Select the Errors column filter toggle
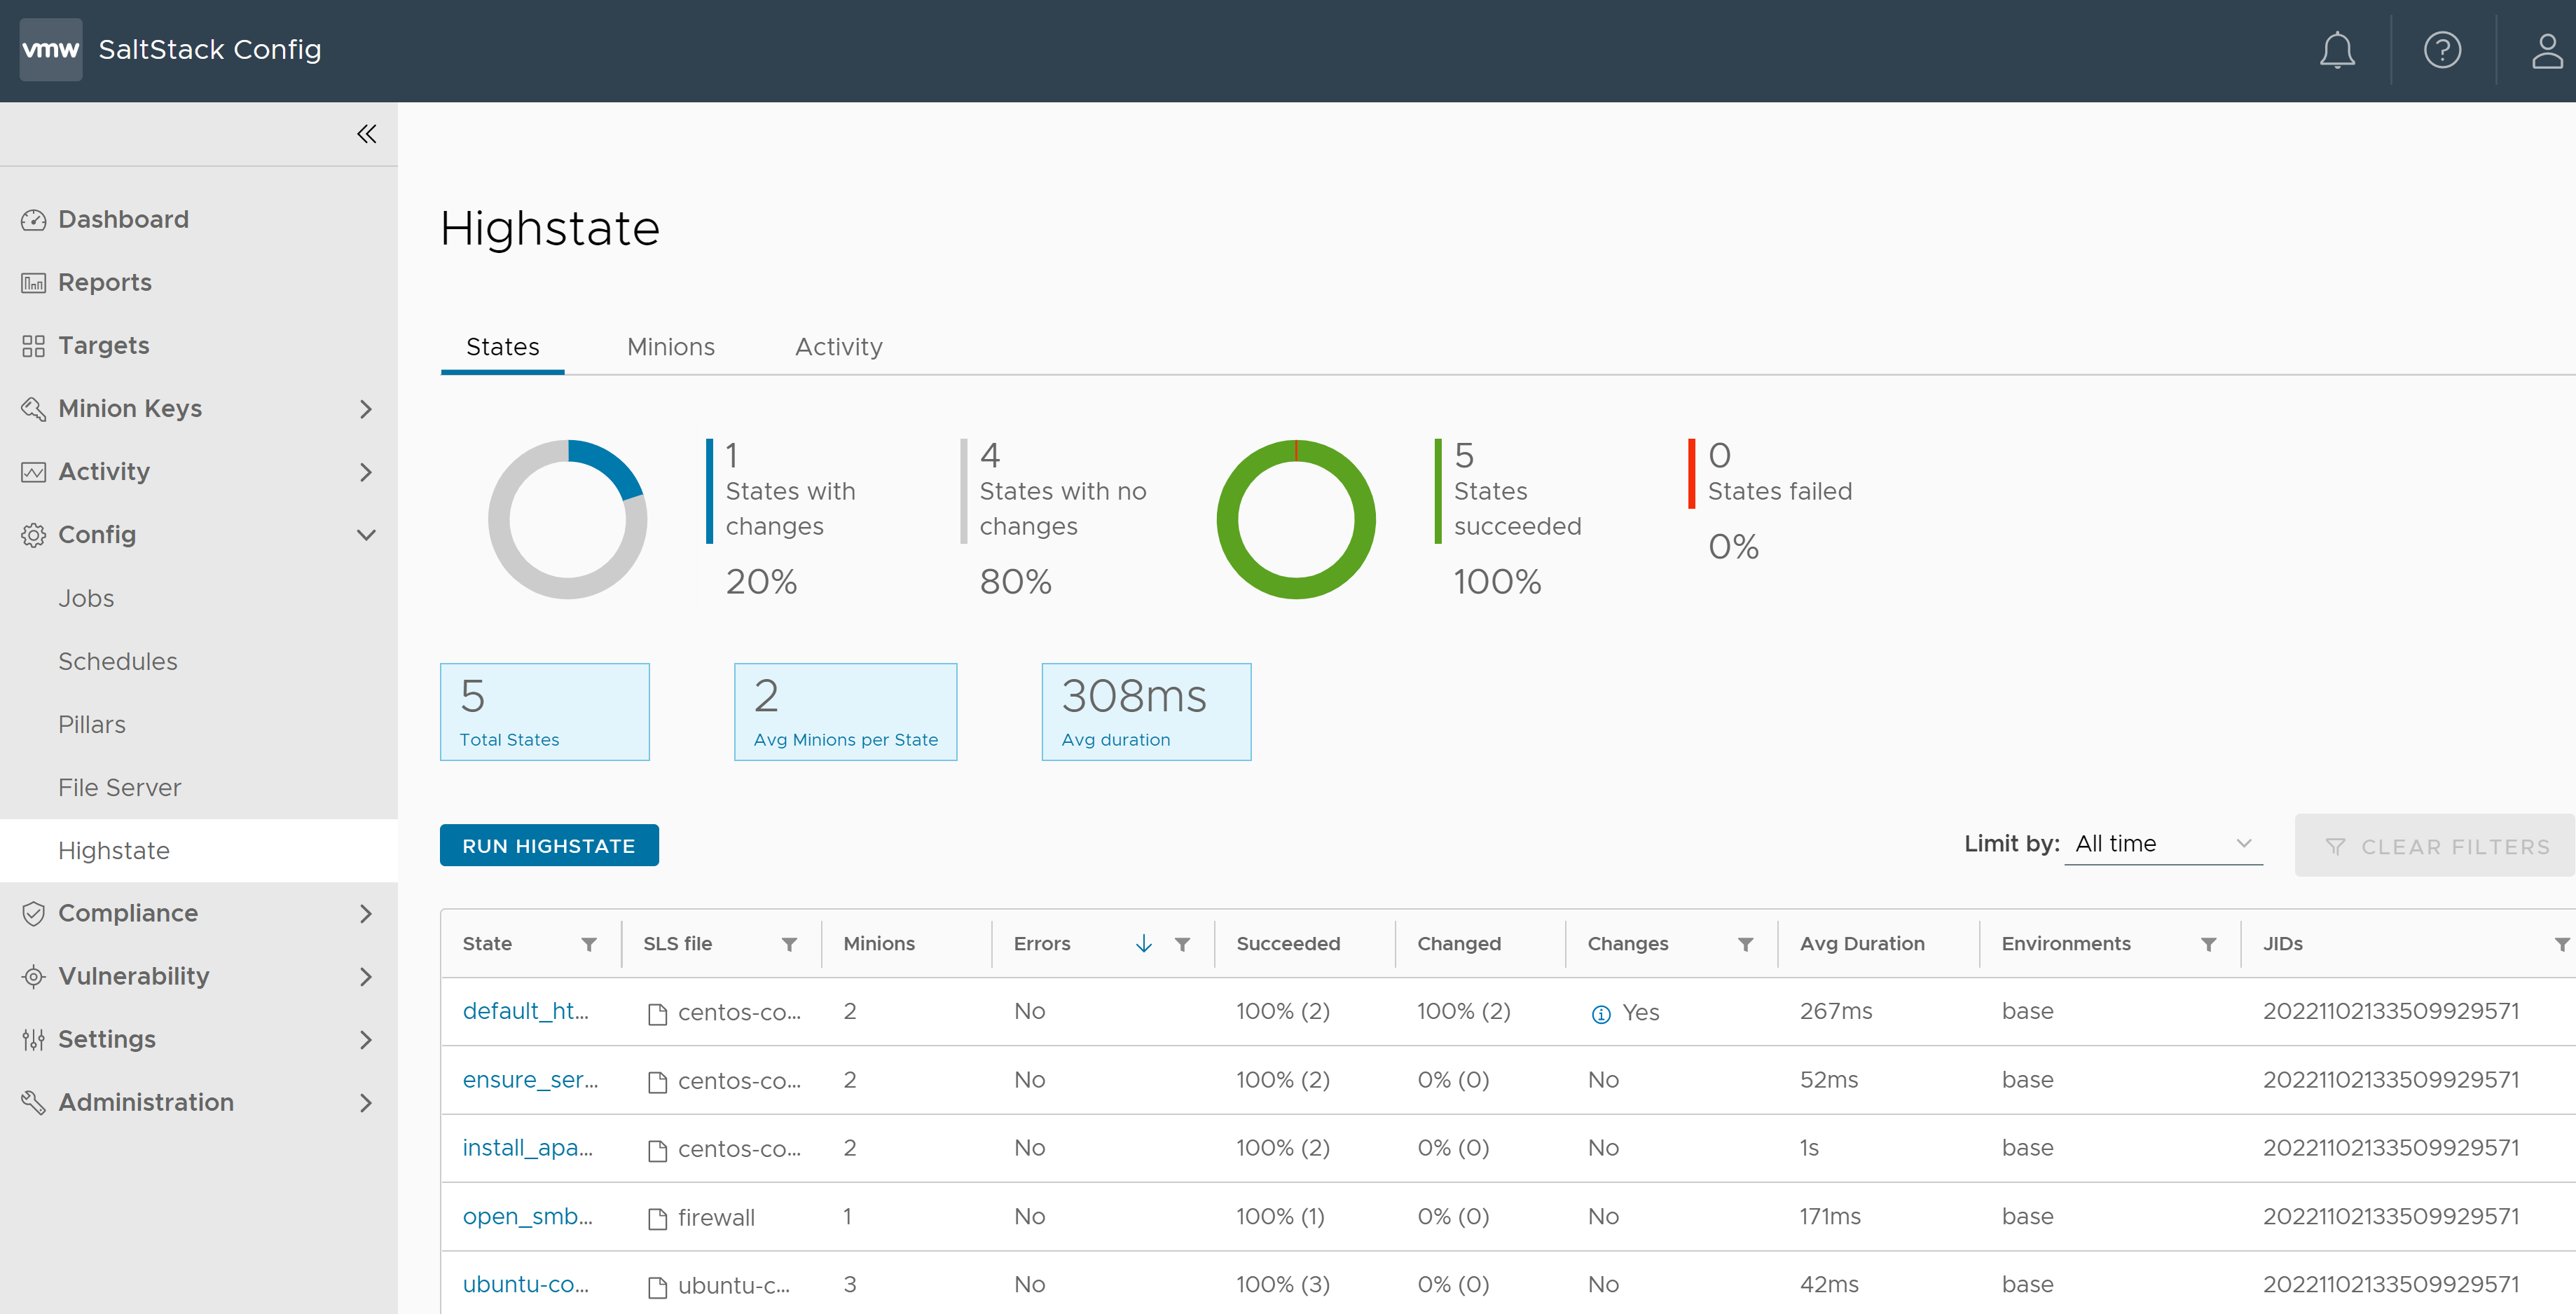The width and height of the screenshot is (2576, 1314). tap(1184, 943)
